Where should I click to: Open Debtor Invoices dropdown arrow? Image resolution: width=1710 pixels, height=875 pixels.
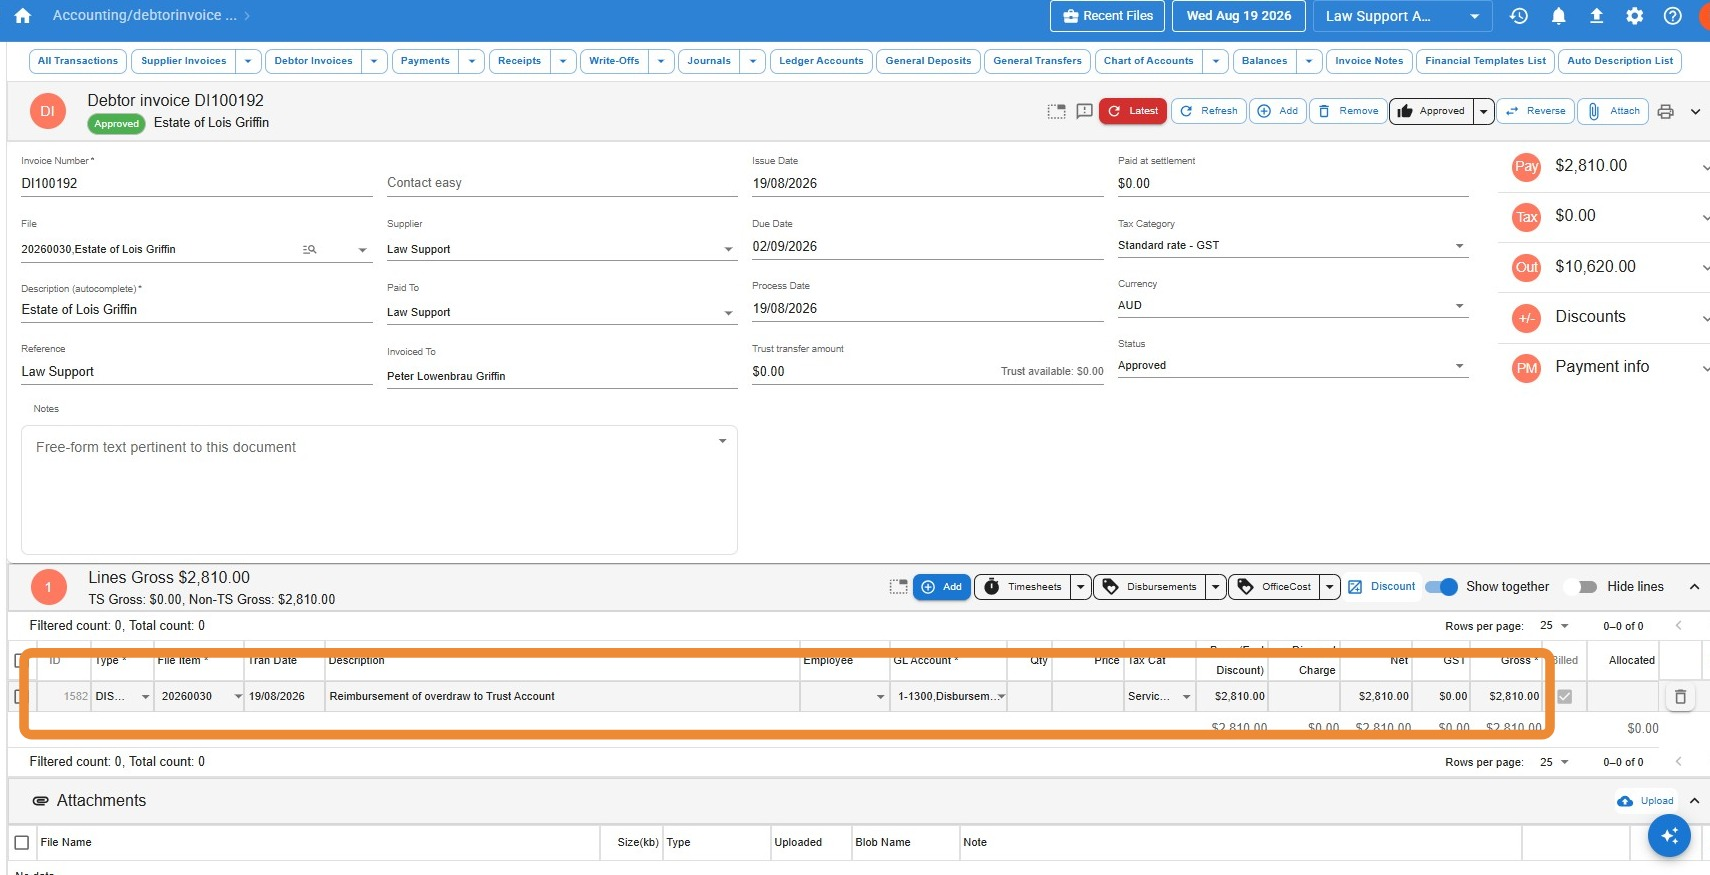pos(374,61)
